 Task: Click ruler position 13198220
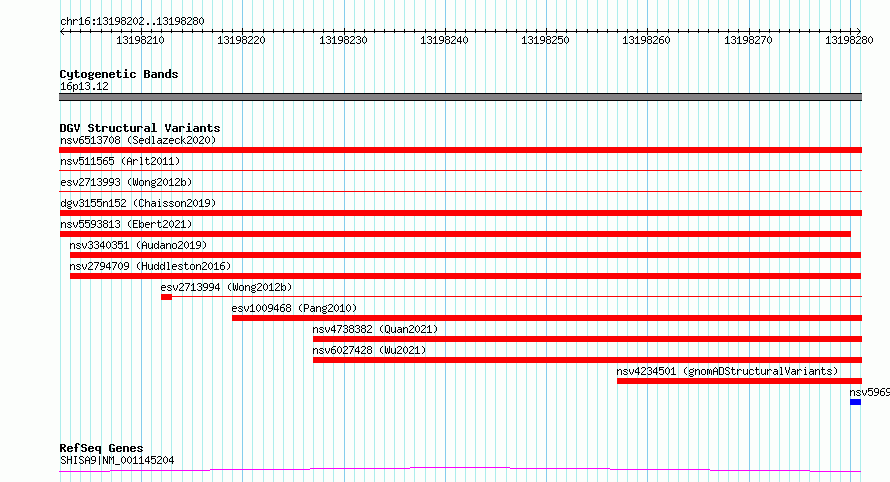point(241,40)
